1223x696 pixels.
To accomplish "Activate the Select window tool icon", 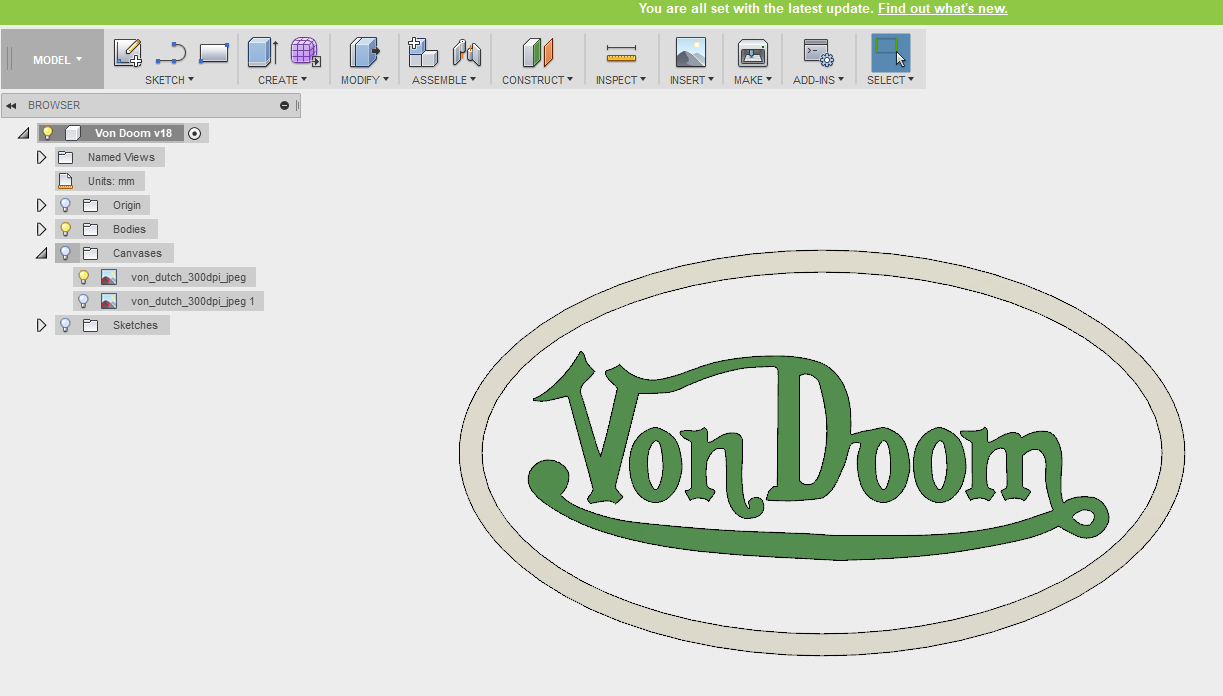I will [x=890, y=52].
